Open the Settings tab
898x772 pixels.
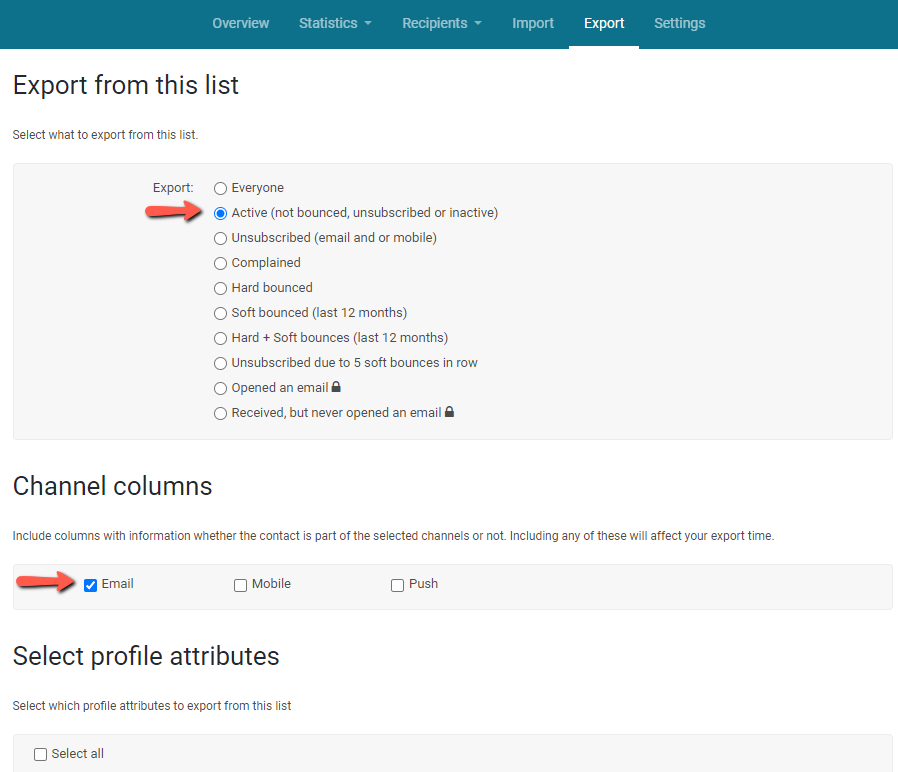(x=679, y=23)
